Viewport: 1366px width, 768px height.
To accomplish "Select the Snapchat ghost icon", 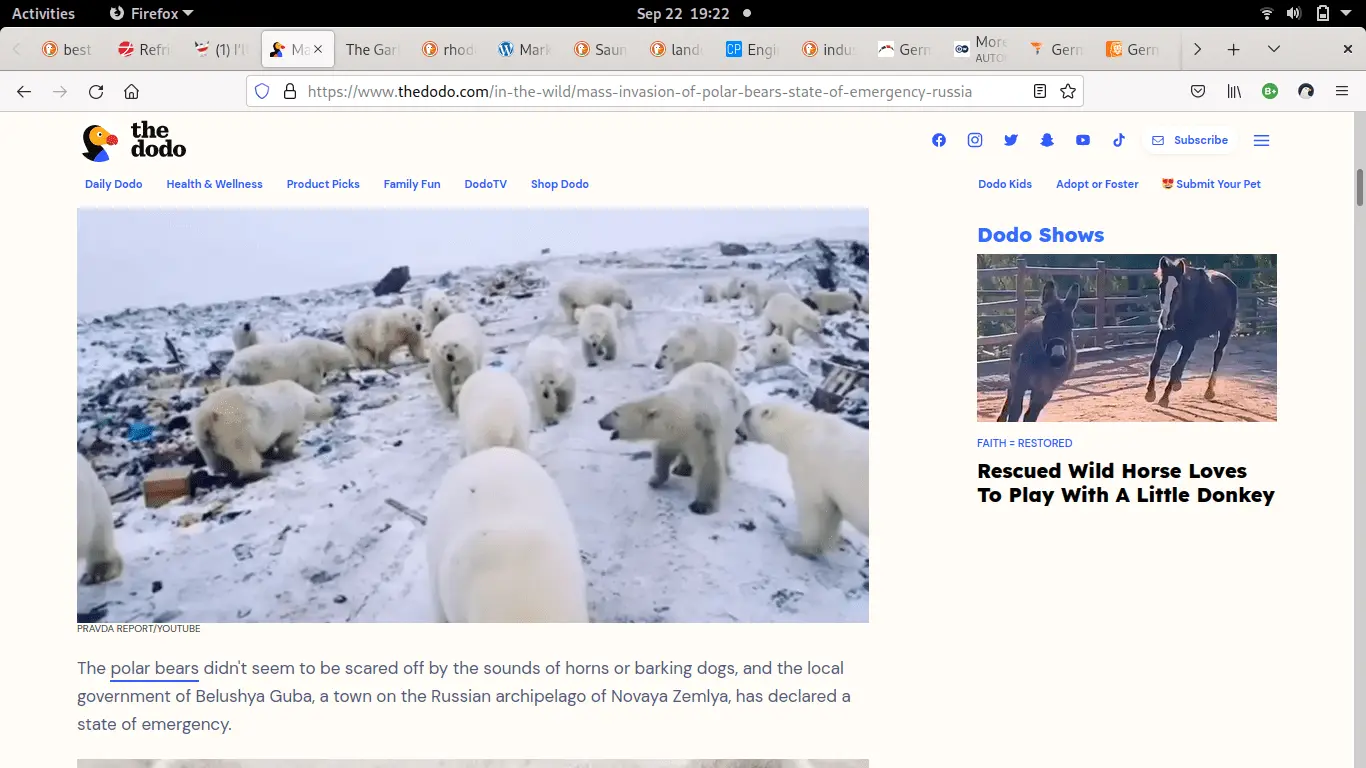I will point(1046,140).
